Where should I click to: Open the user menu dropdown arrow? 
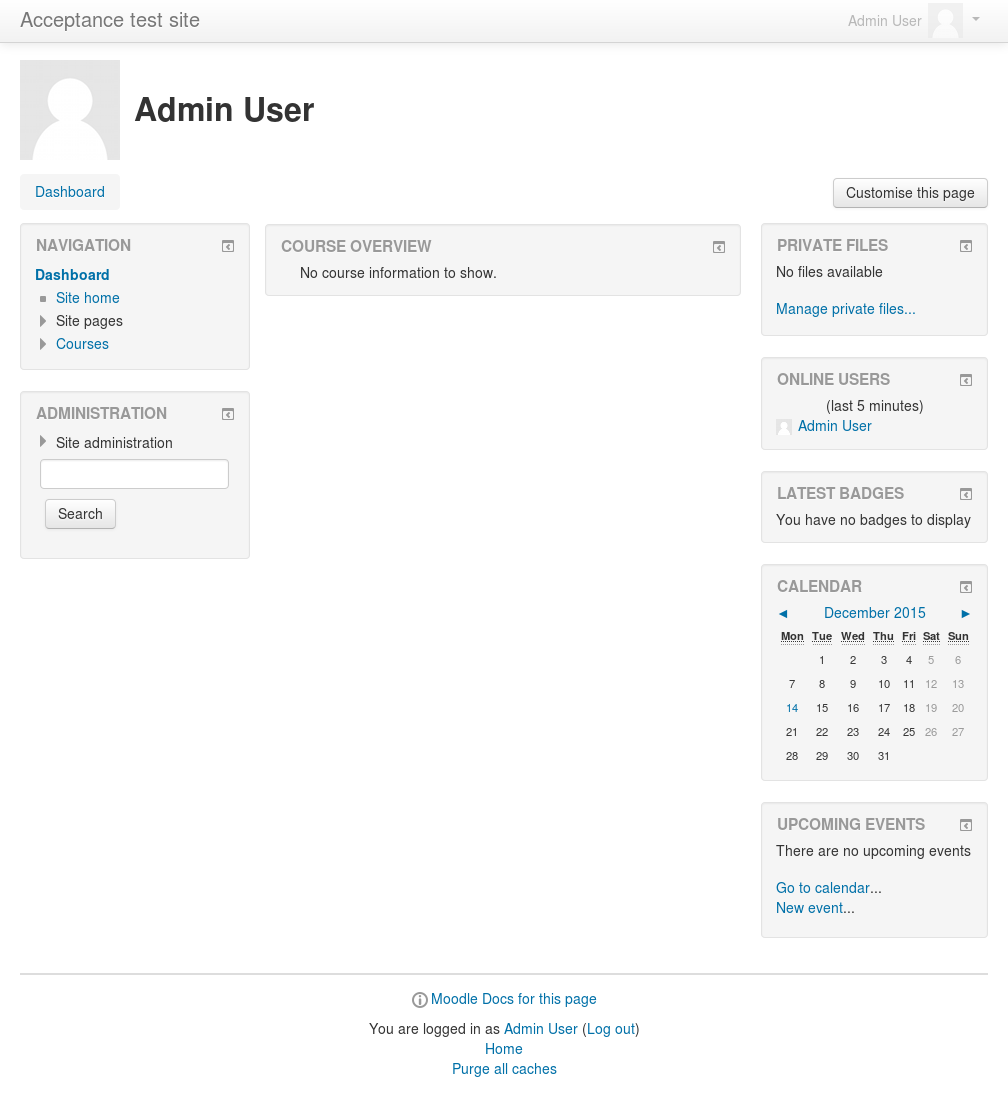[976, 20]
